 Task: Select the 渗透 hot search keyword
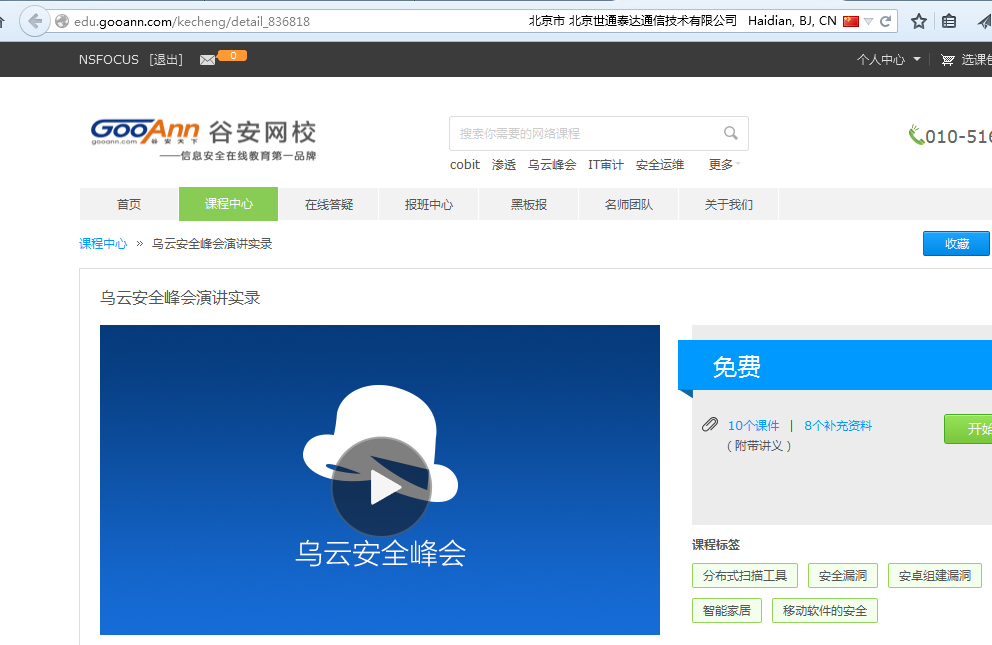coord(504,165)
